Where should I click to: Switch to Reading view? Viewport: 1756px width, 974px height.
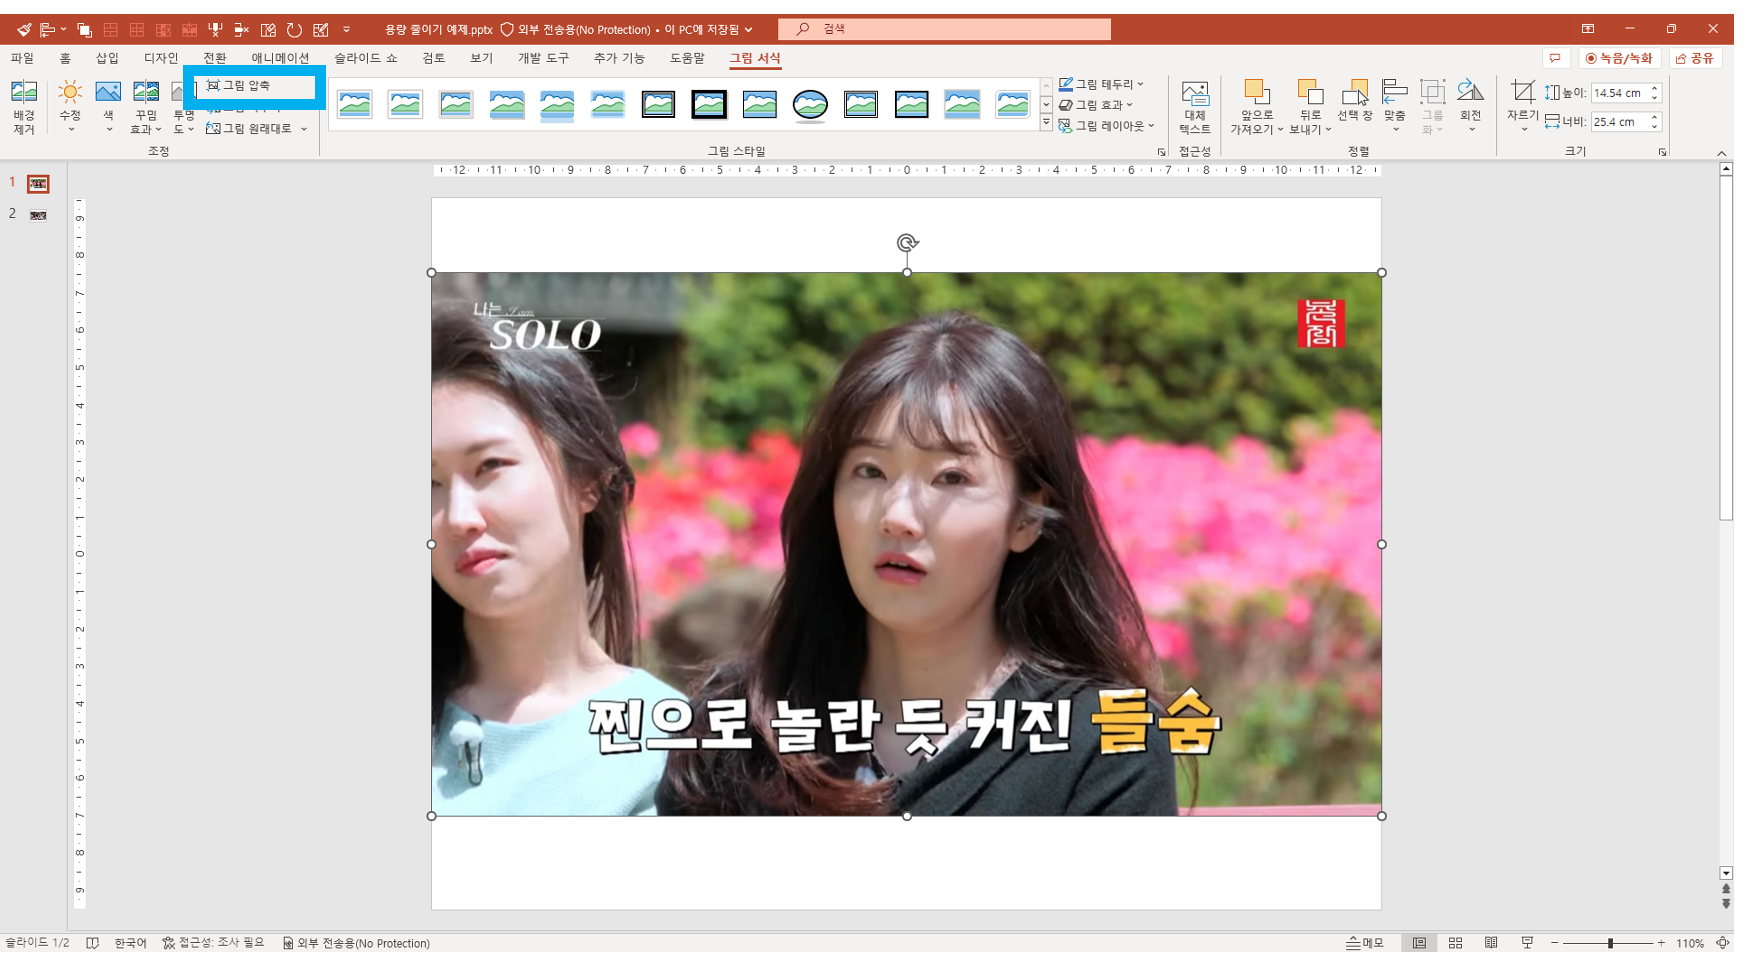tap(1491, 943)
